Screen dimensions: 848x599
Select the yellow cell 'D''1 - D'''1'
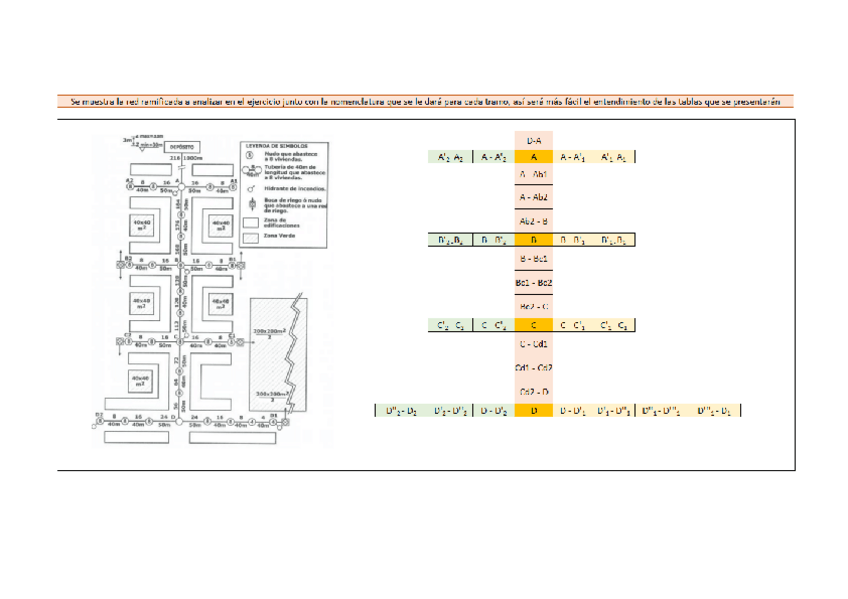660,411
